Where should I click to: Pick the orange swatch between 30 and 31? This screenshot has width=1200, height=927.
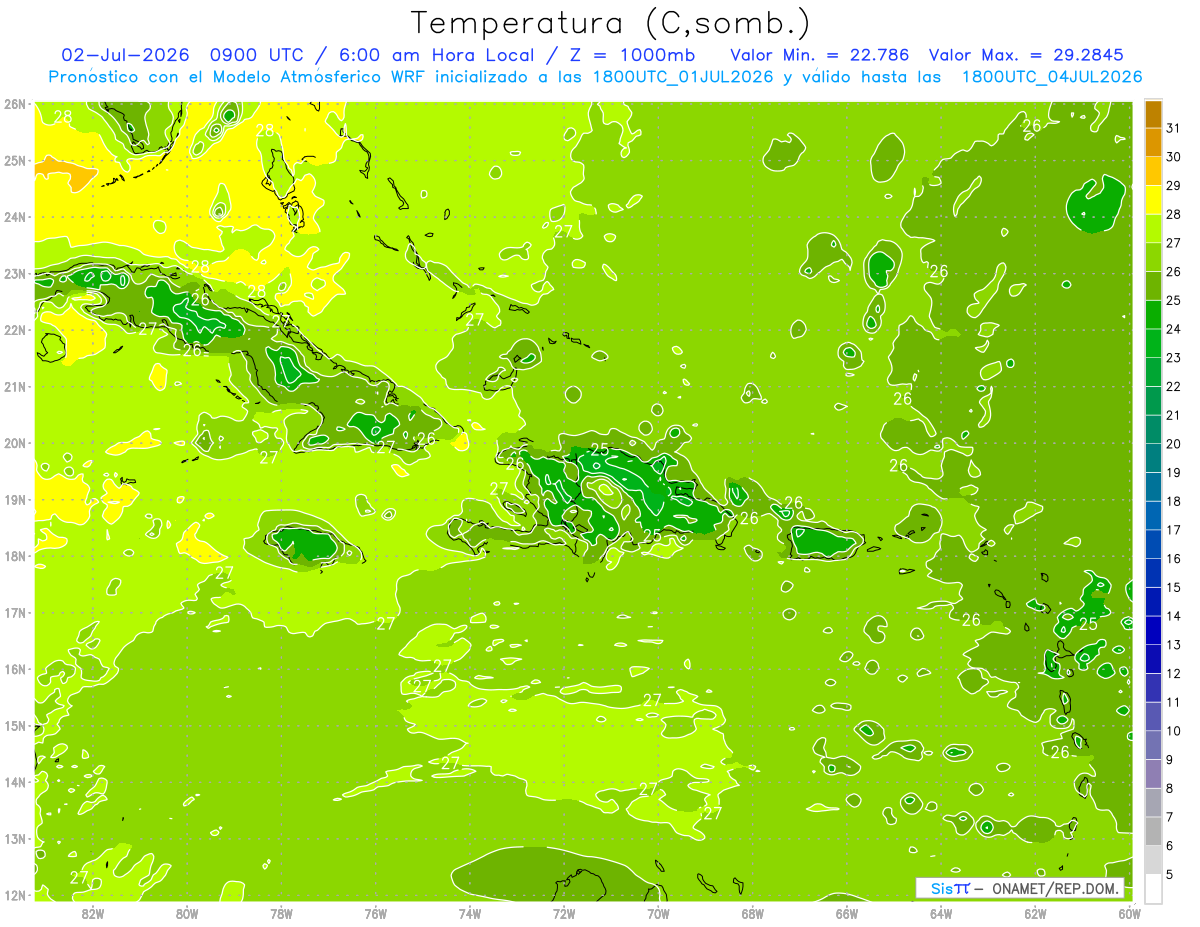click(1153, 142)
